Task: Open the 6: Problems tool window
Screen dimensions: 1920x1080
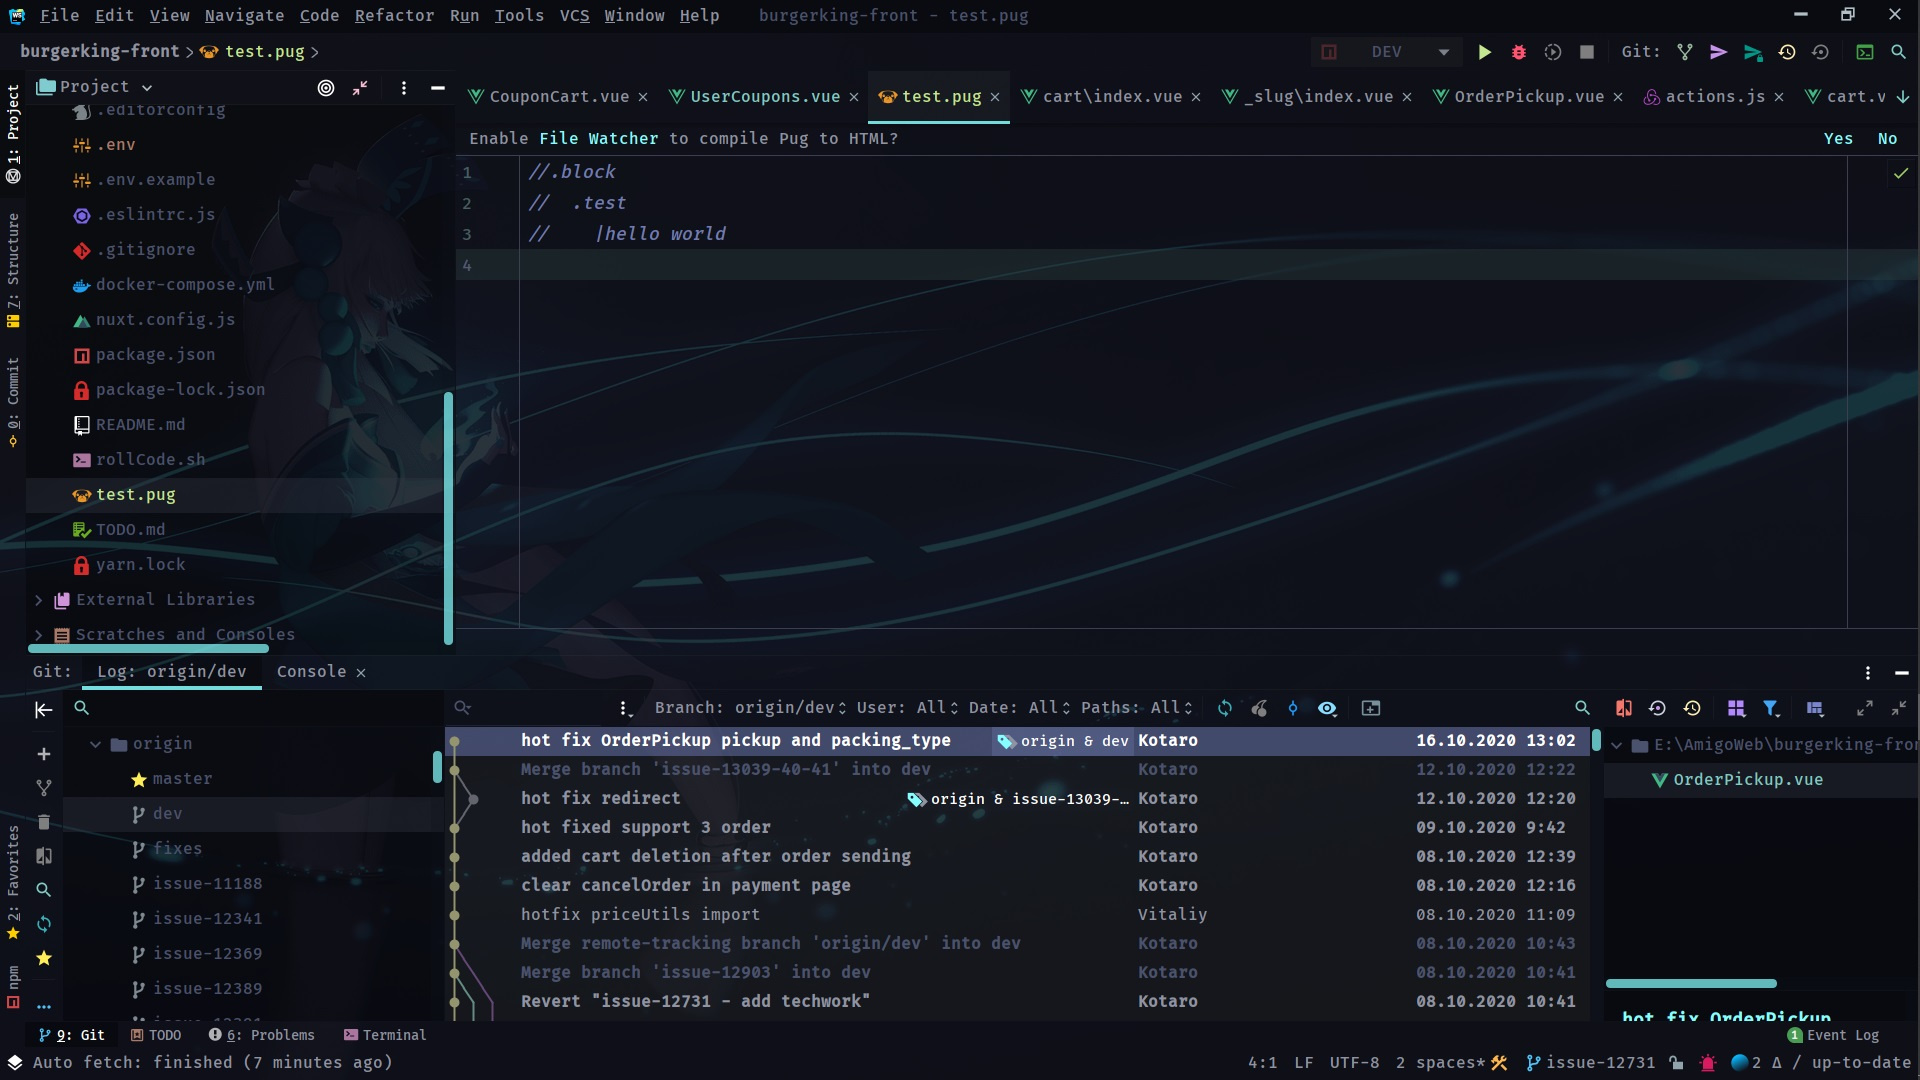Action: coord(262,1035)
